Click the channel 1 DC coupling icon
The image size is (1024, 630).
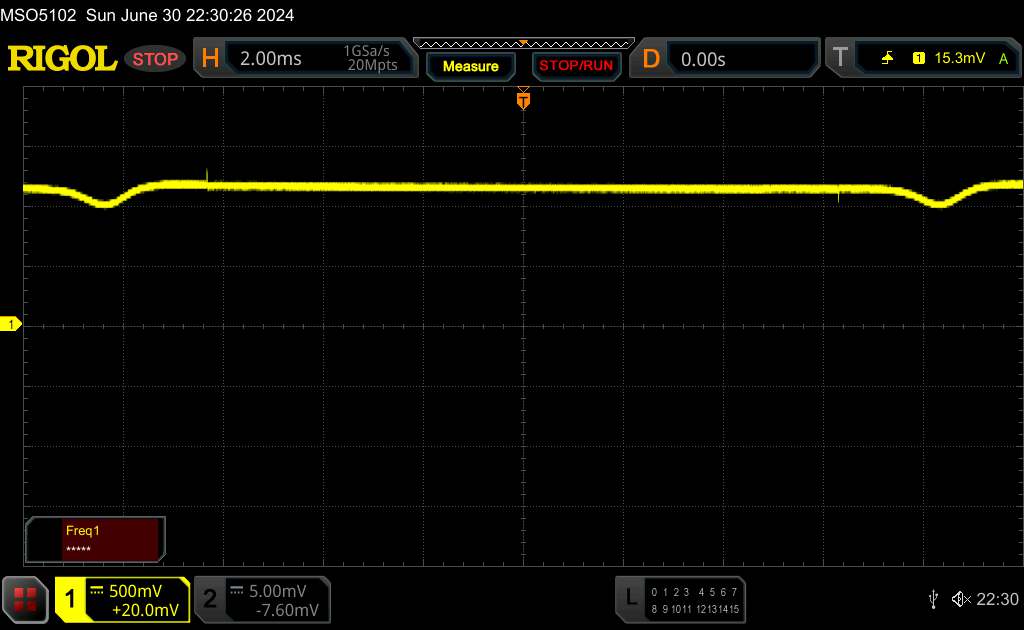(x=97, y=591)
